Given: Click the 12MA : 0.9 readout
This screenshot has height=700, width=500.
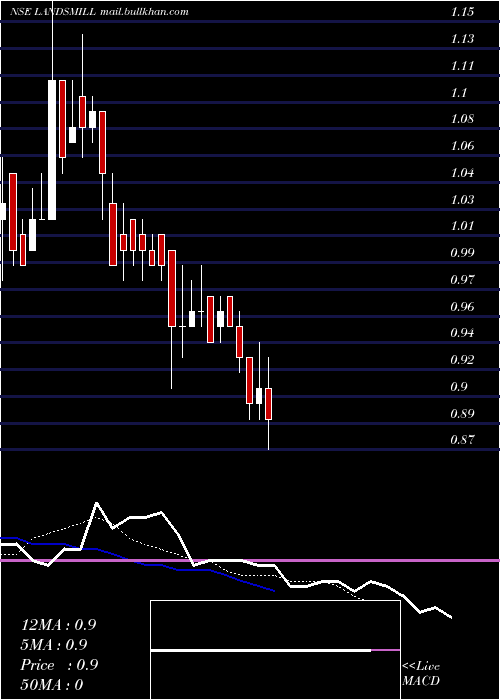Looking at the screenshot, I should [58, 625].
